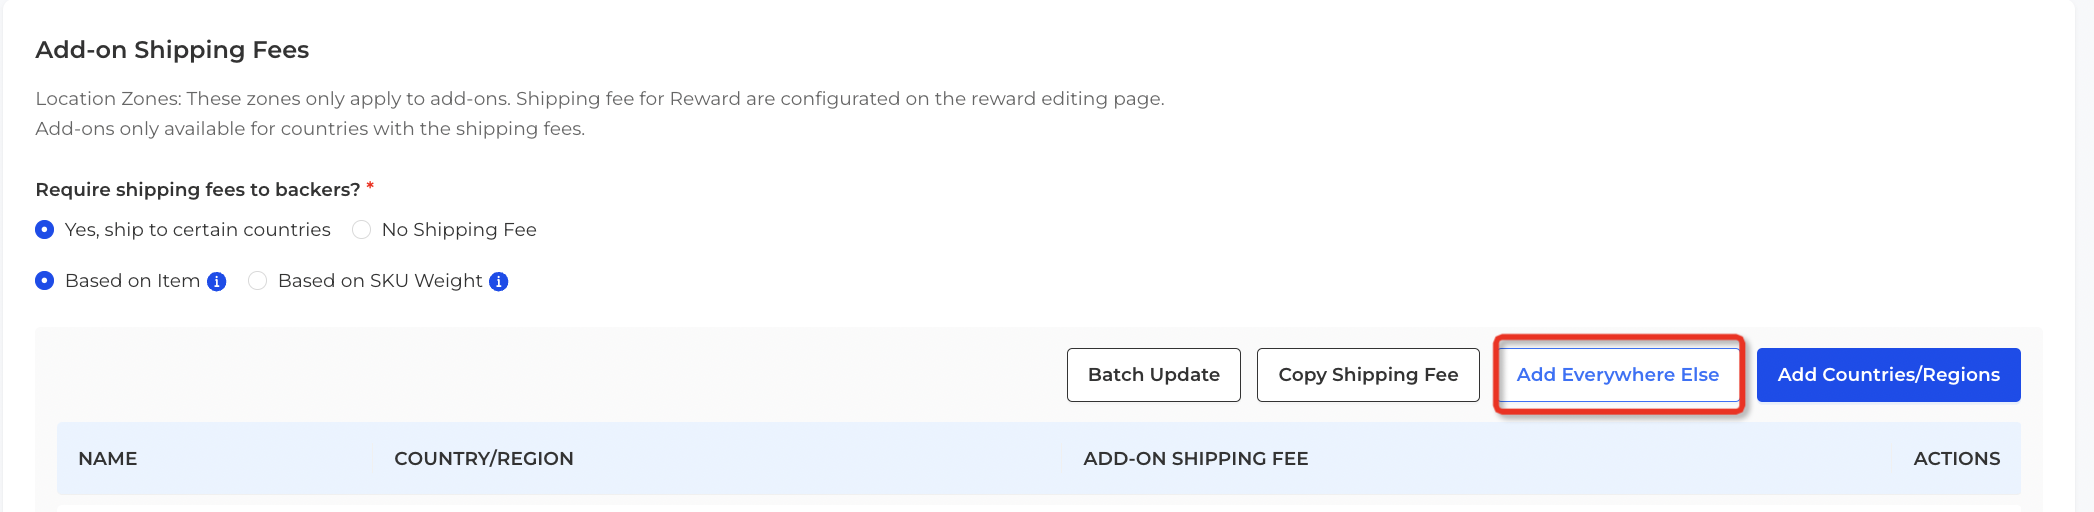Click the 'Add-ons only available for countries' note
Image resolution: width=2094 pixels, height=512 pixels.
click(x=310, y=129)
